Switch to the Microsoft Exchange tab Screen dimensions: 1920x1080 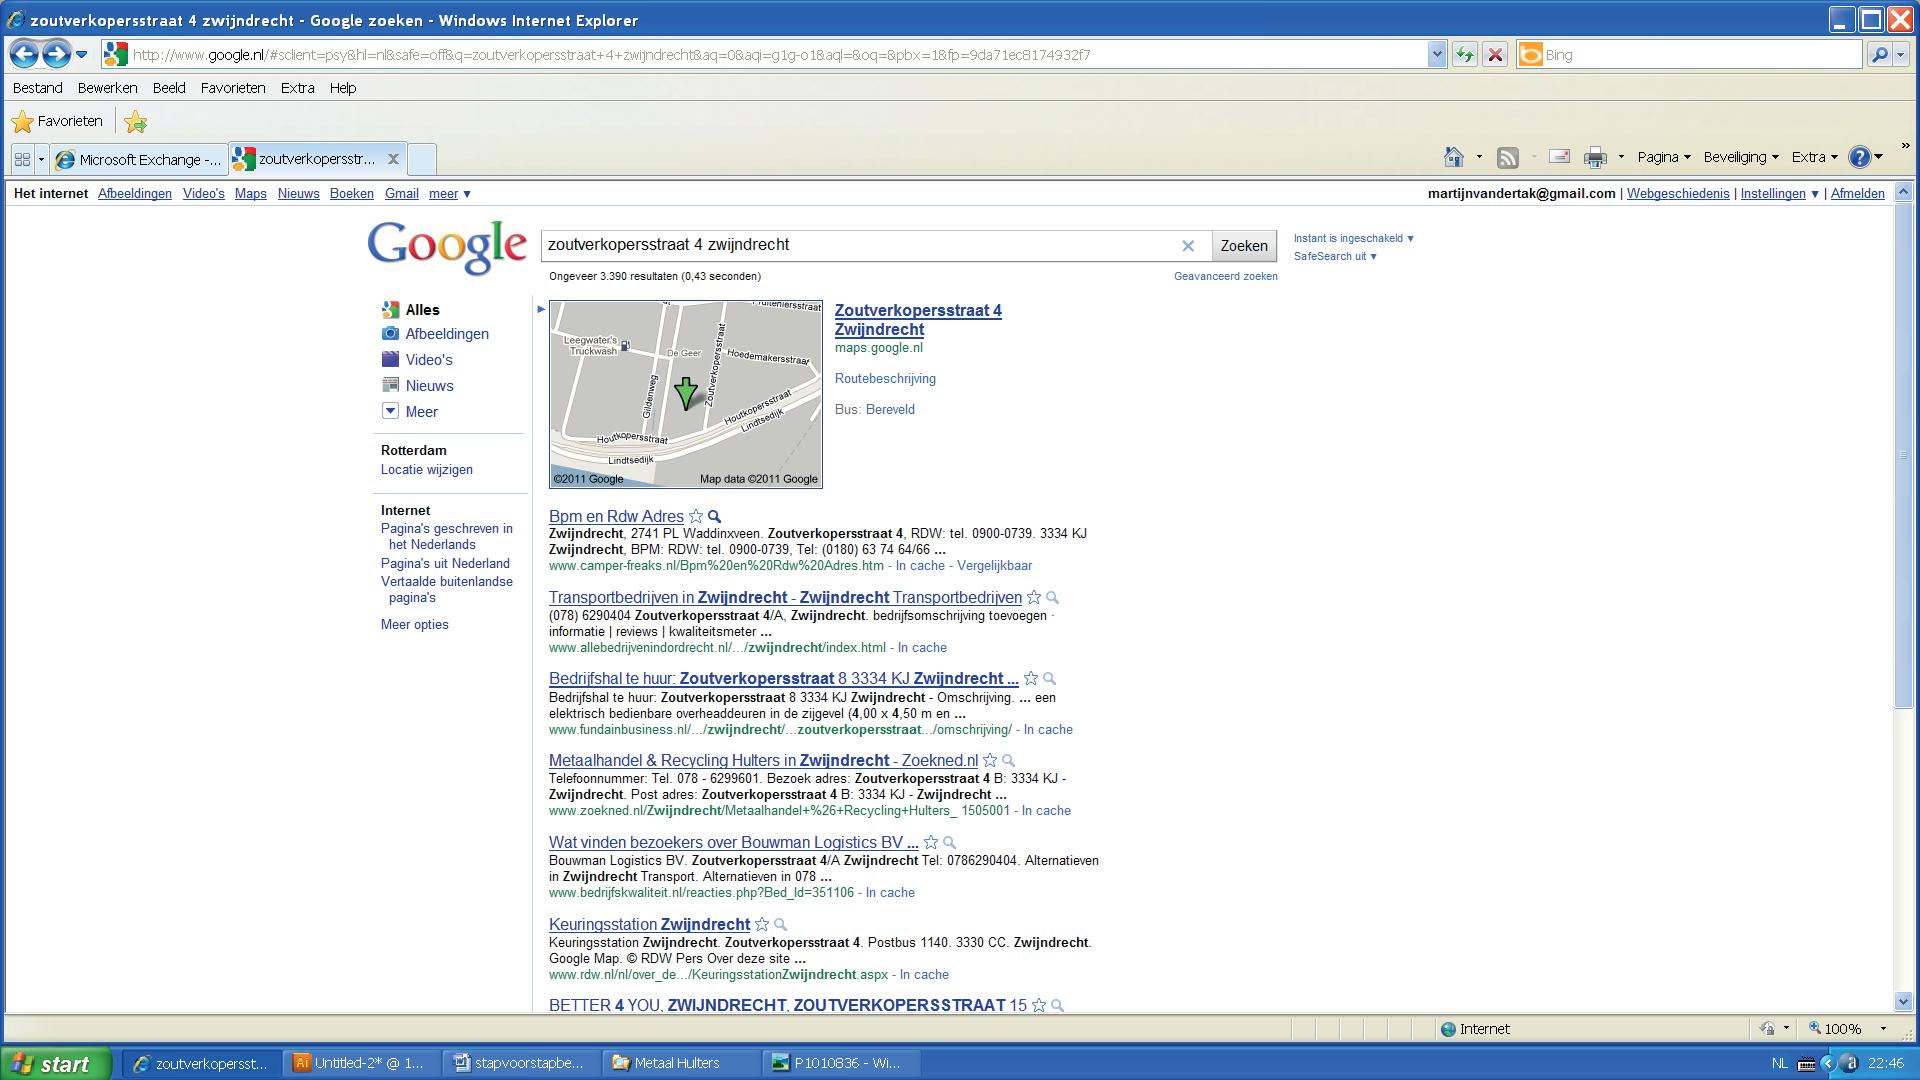140,159
